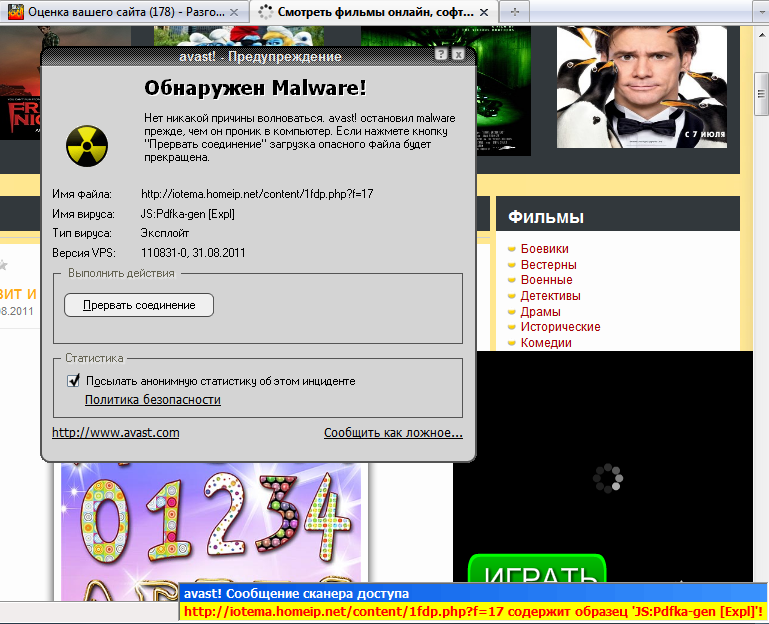Click the Сообщить как ложное link
This screenshot has width=769, height=624.
click(x=393, y=433)
